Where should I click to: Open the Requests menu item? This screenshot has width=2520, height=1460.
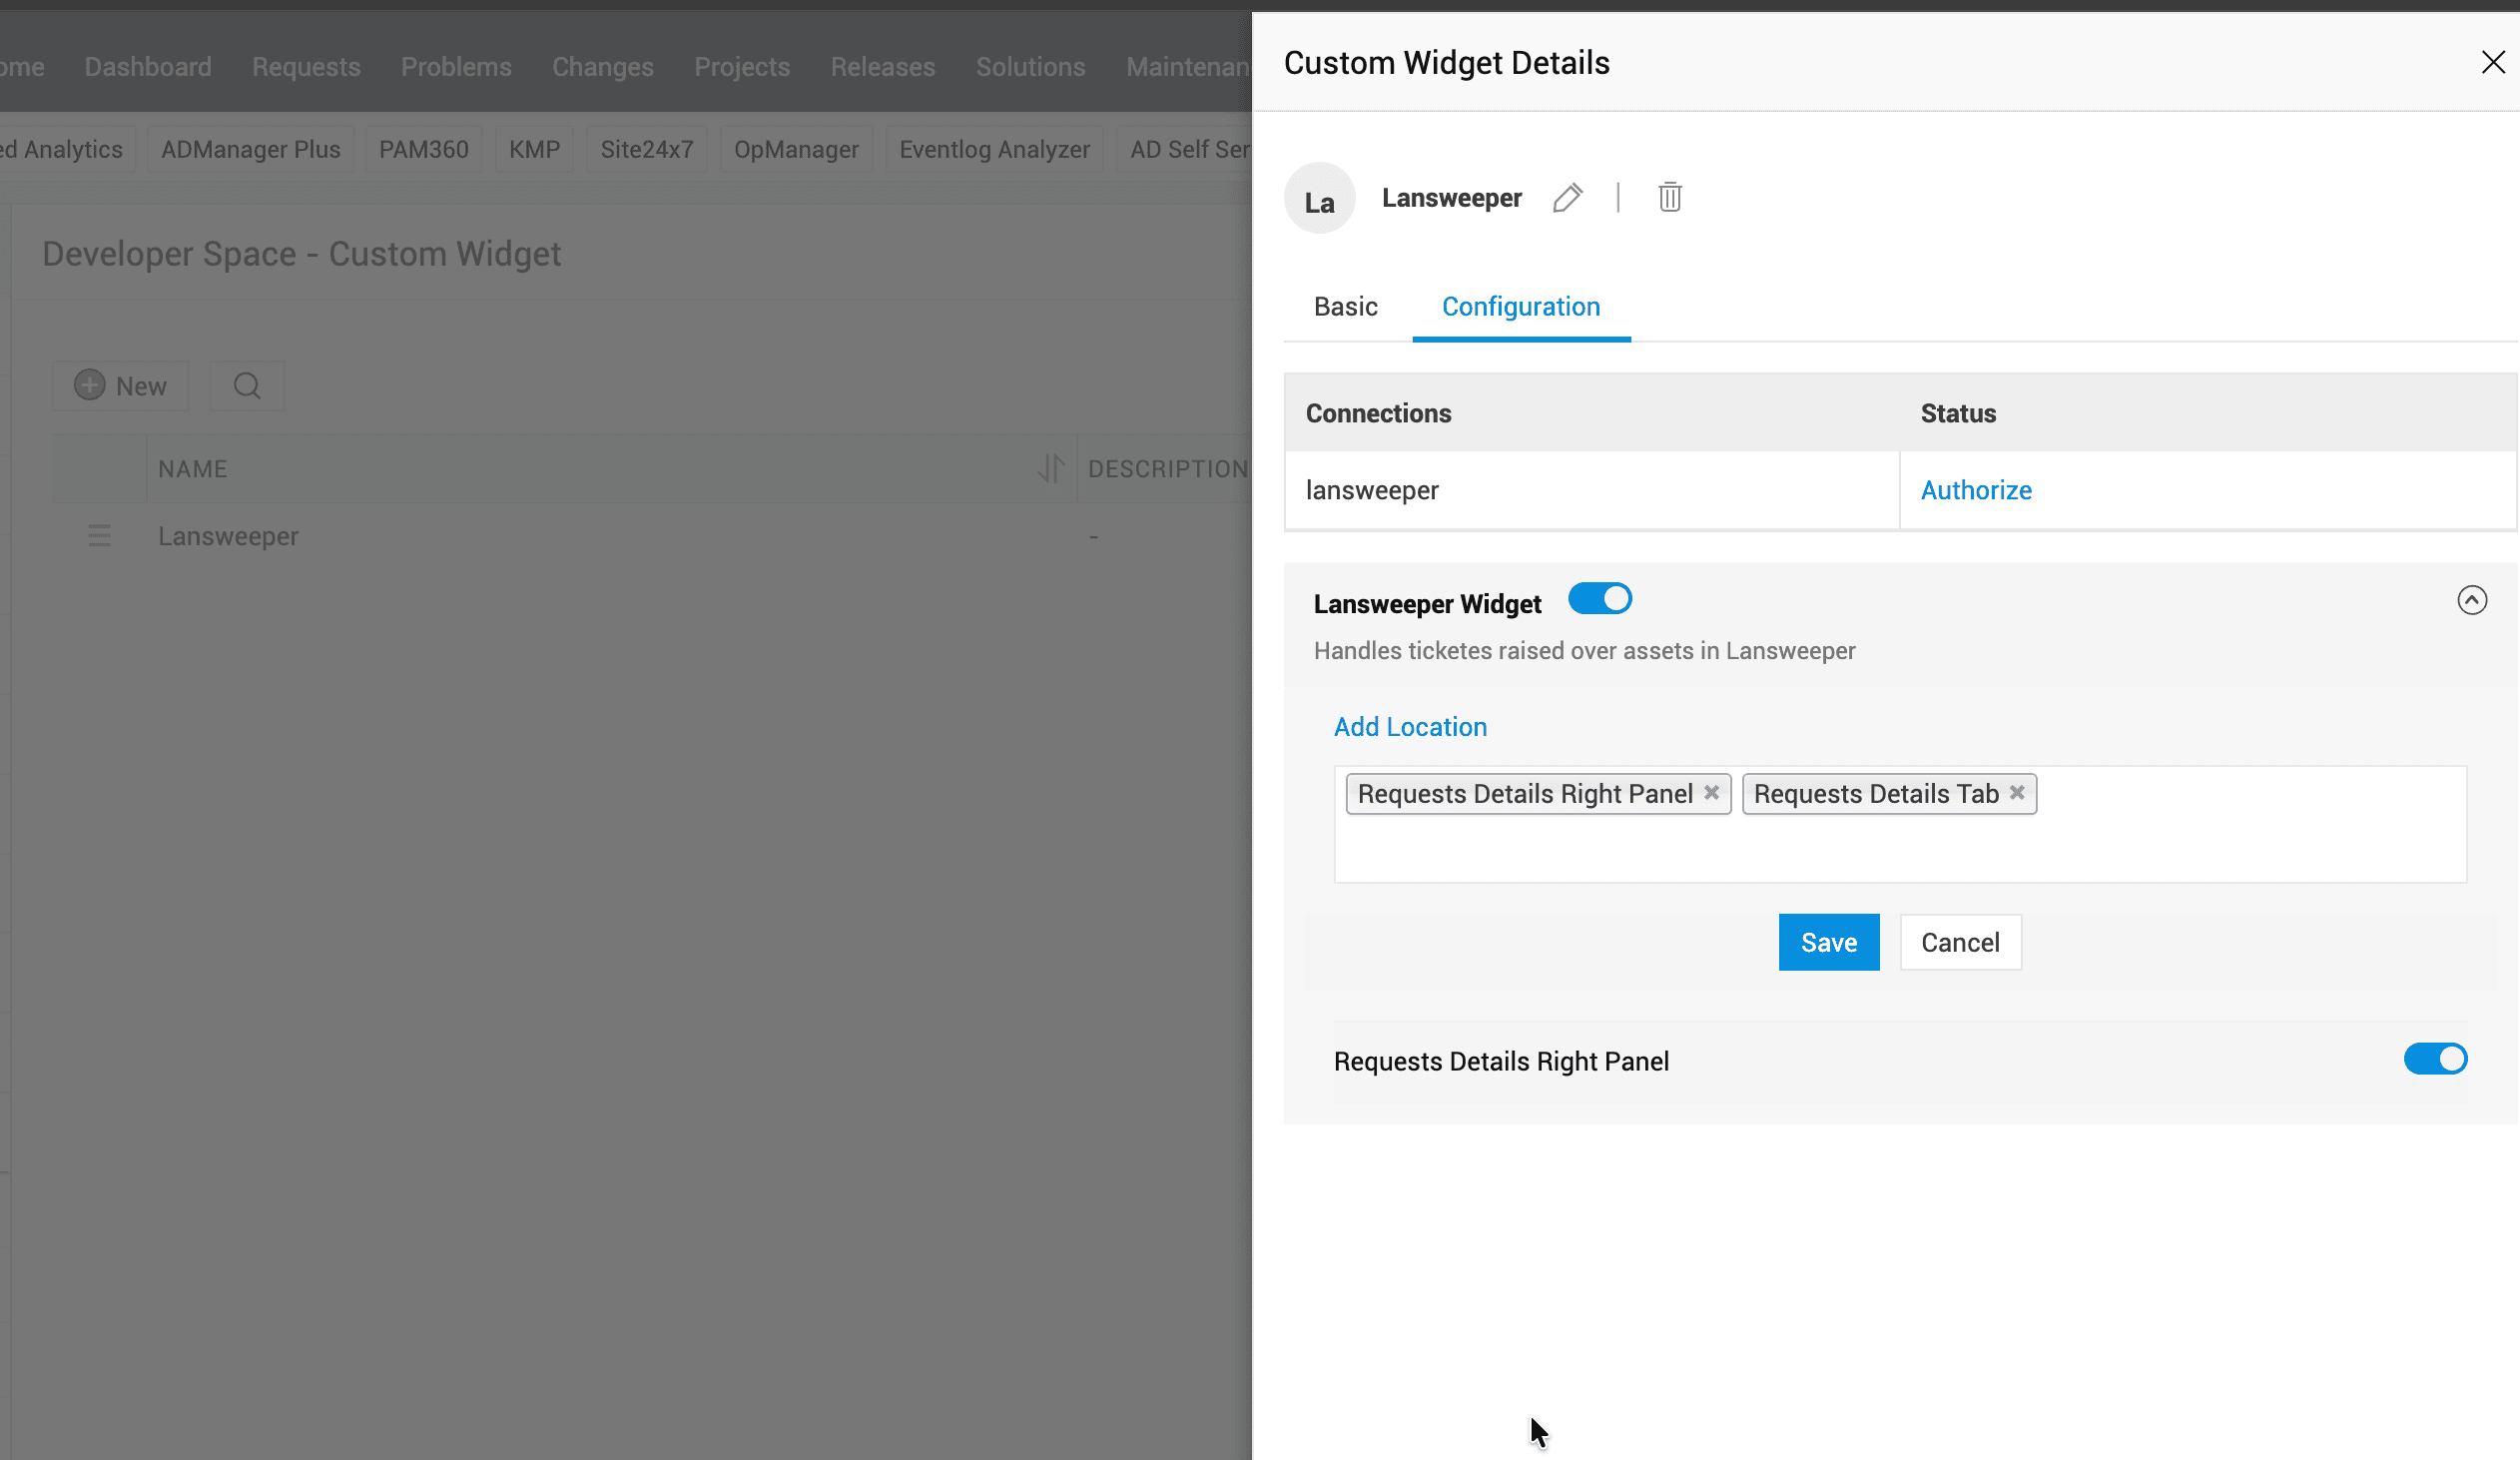click(306, 67)
